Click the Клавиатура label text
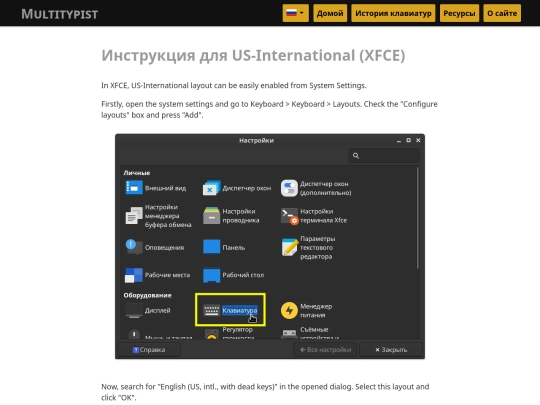The height and width of the screenshot is (405, 540). 240,310
